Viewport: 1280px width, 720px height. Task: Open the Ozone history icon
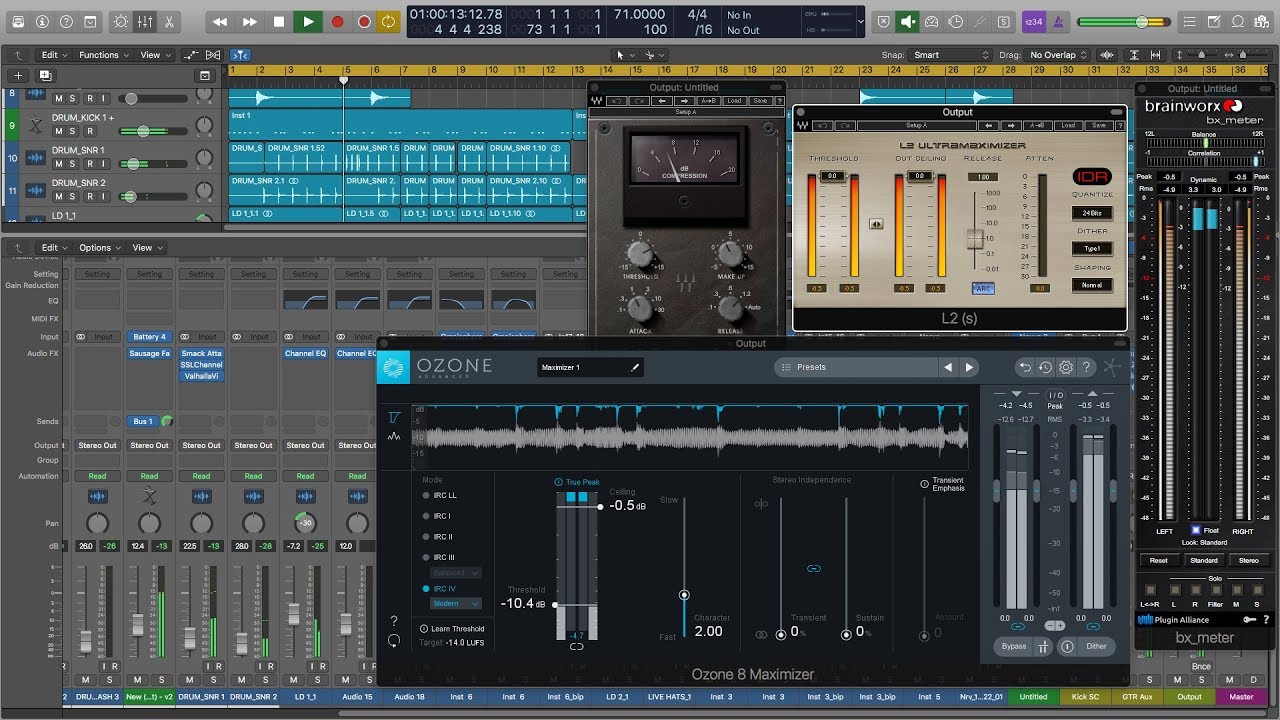click(1045, 367)
